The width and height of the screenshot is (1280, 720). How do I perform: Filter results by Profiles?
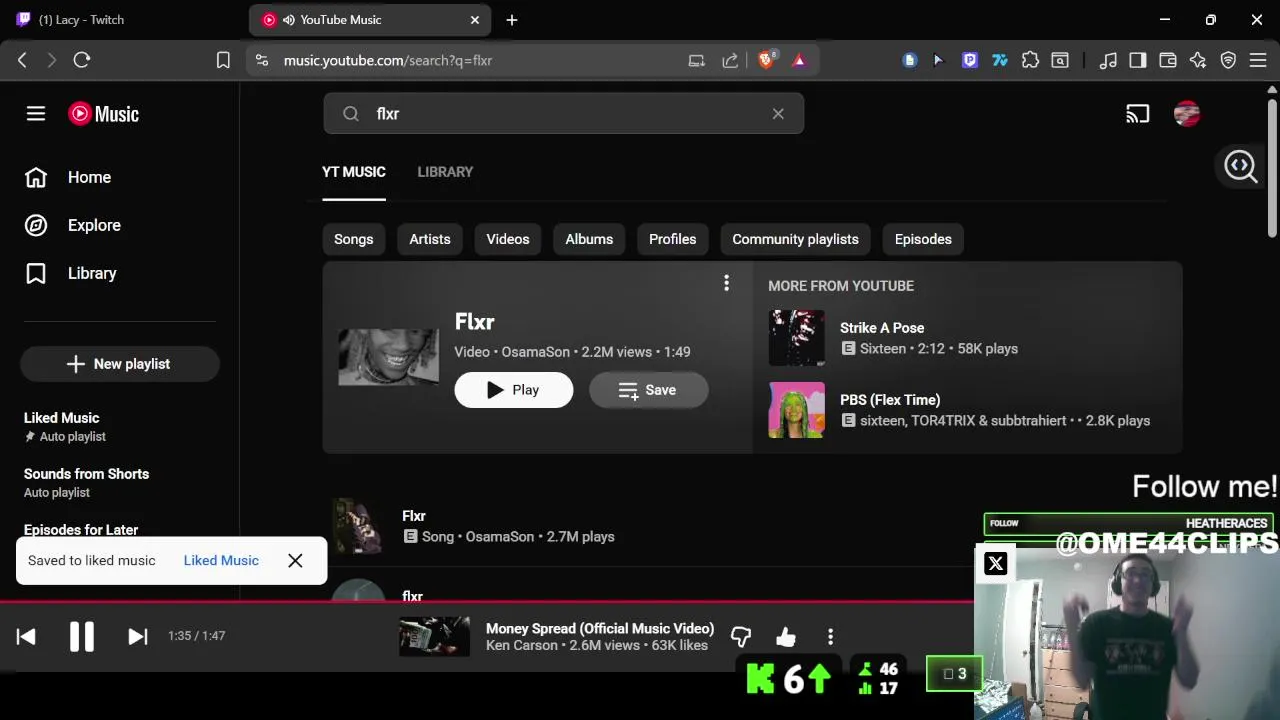[x=672, y=239]
